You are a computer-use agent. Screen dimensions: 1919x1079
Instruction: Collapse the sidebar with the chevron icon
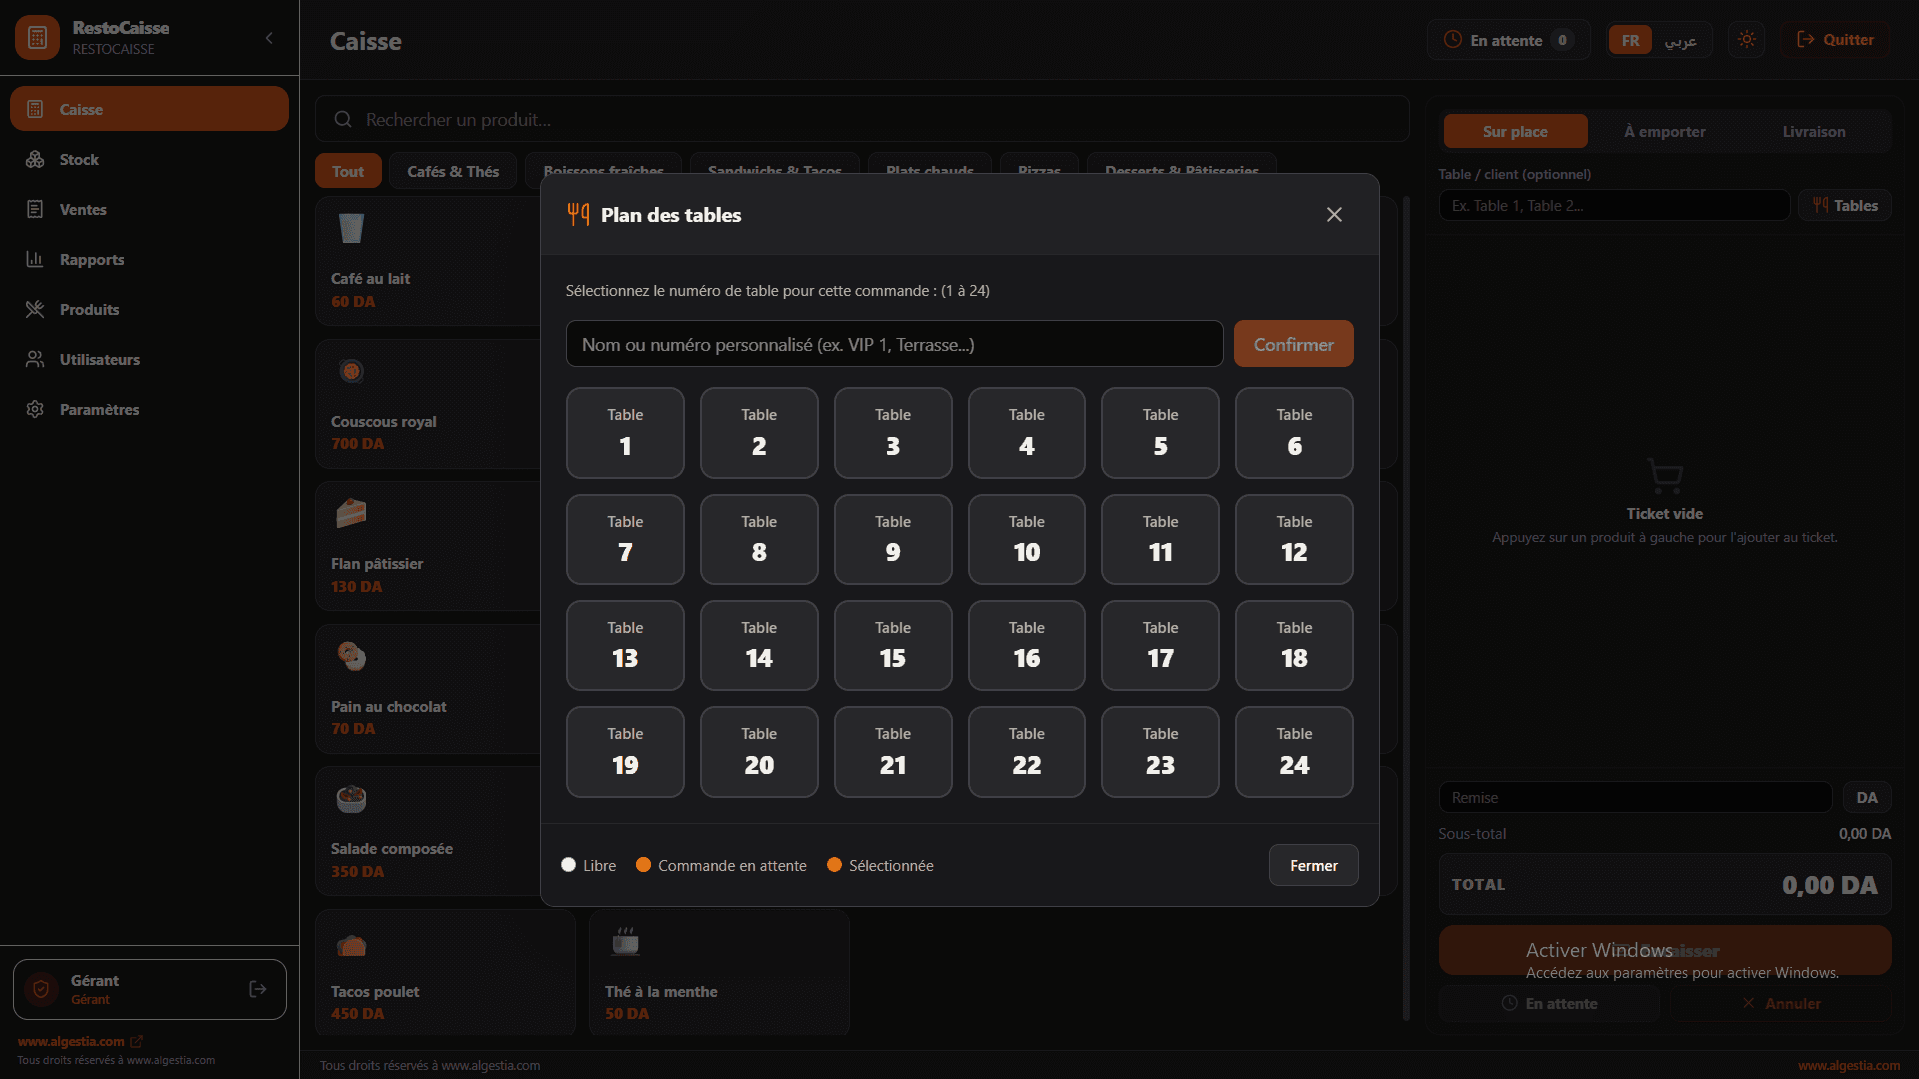tap(269, 38)
